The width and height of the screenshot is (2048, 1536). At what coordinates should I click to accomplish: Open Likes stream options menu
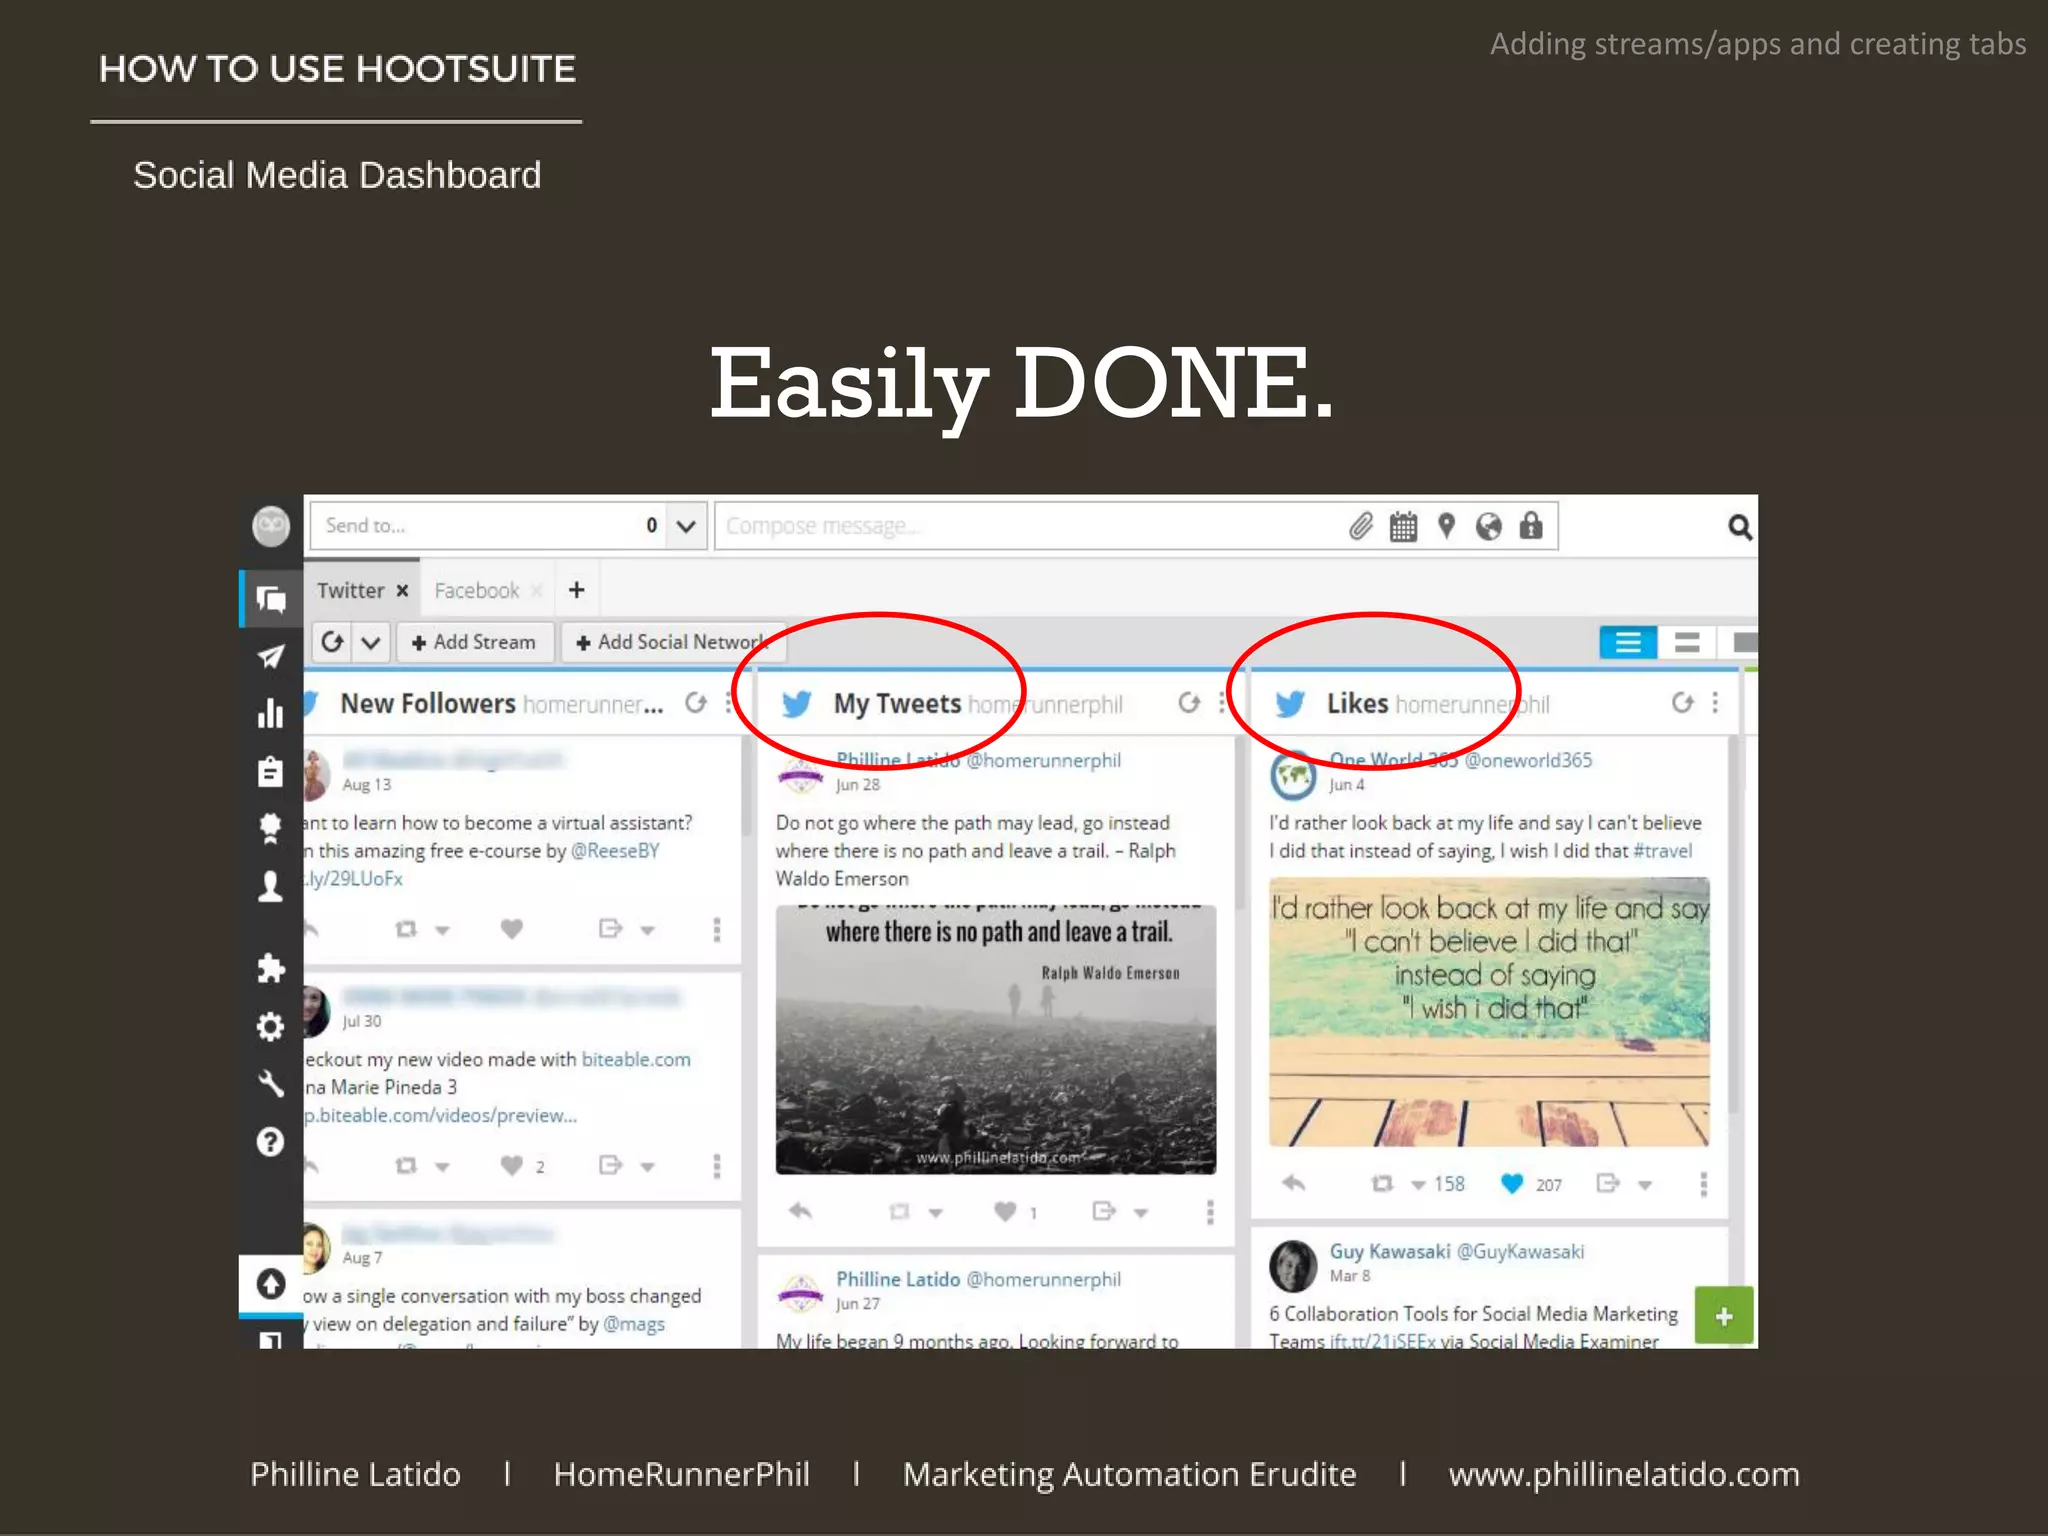point(1715,703)
